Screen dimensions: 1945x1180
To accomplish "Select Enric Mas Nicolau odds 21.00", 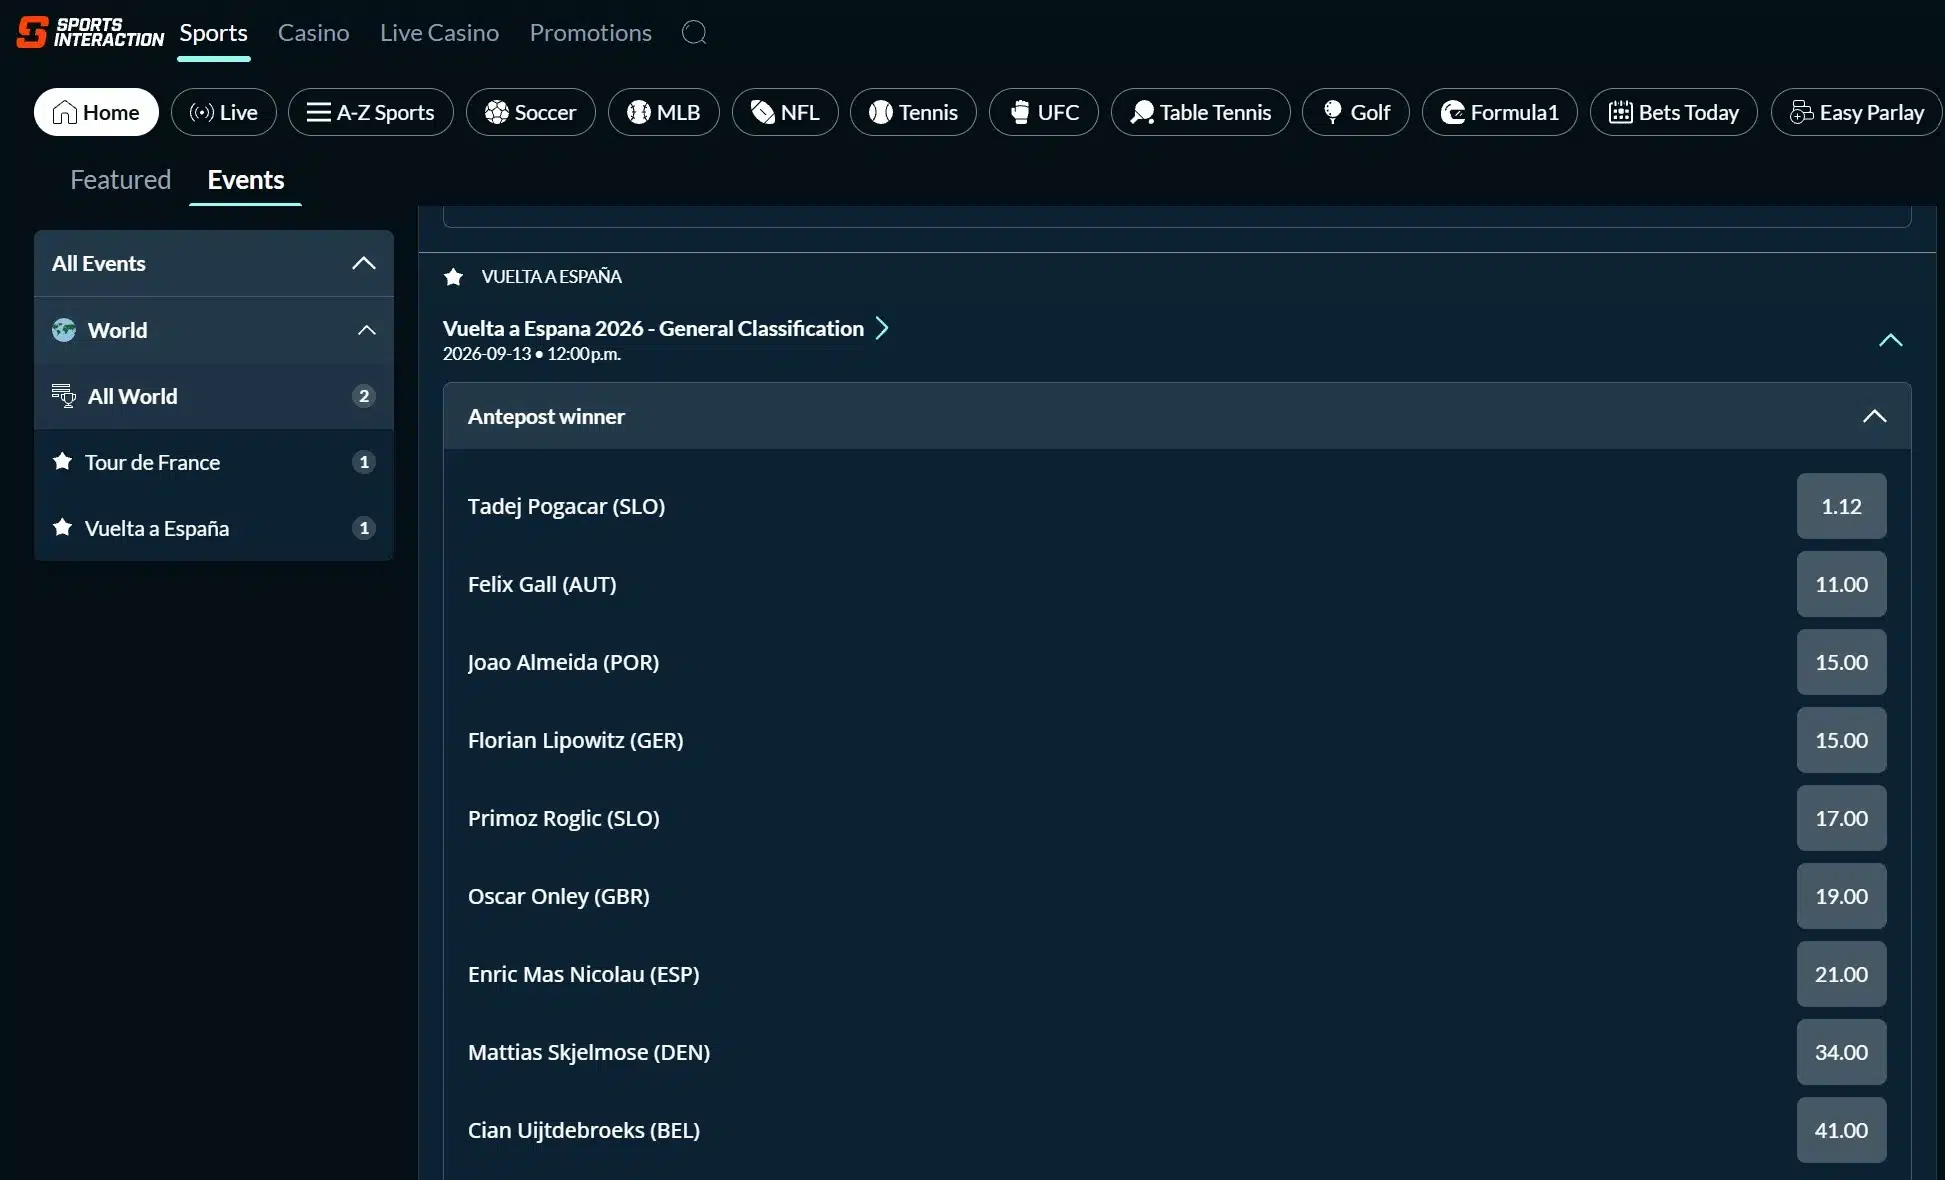I will 1841,974.
